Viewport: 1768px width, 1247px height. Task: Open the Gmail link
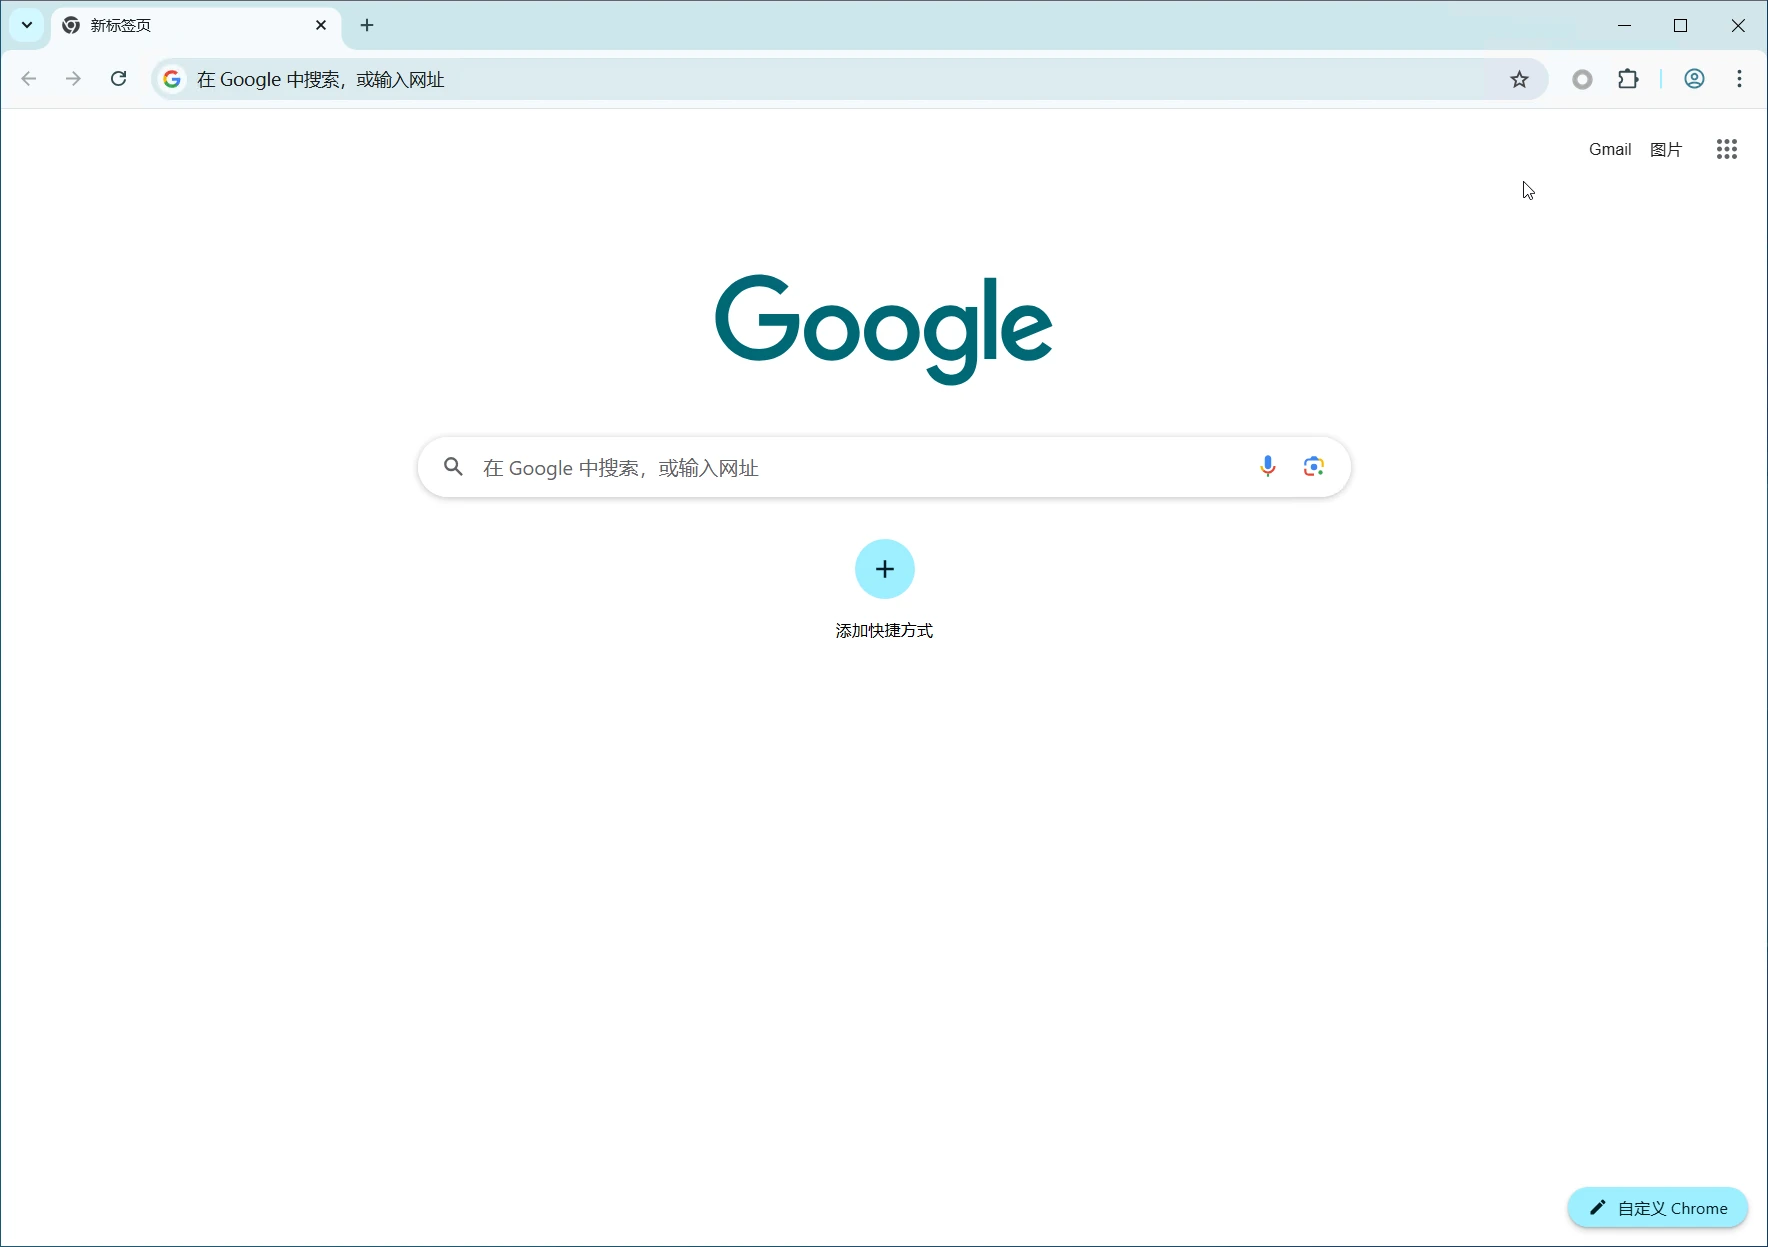pyautogui.click(x=1610, y=149)
